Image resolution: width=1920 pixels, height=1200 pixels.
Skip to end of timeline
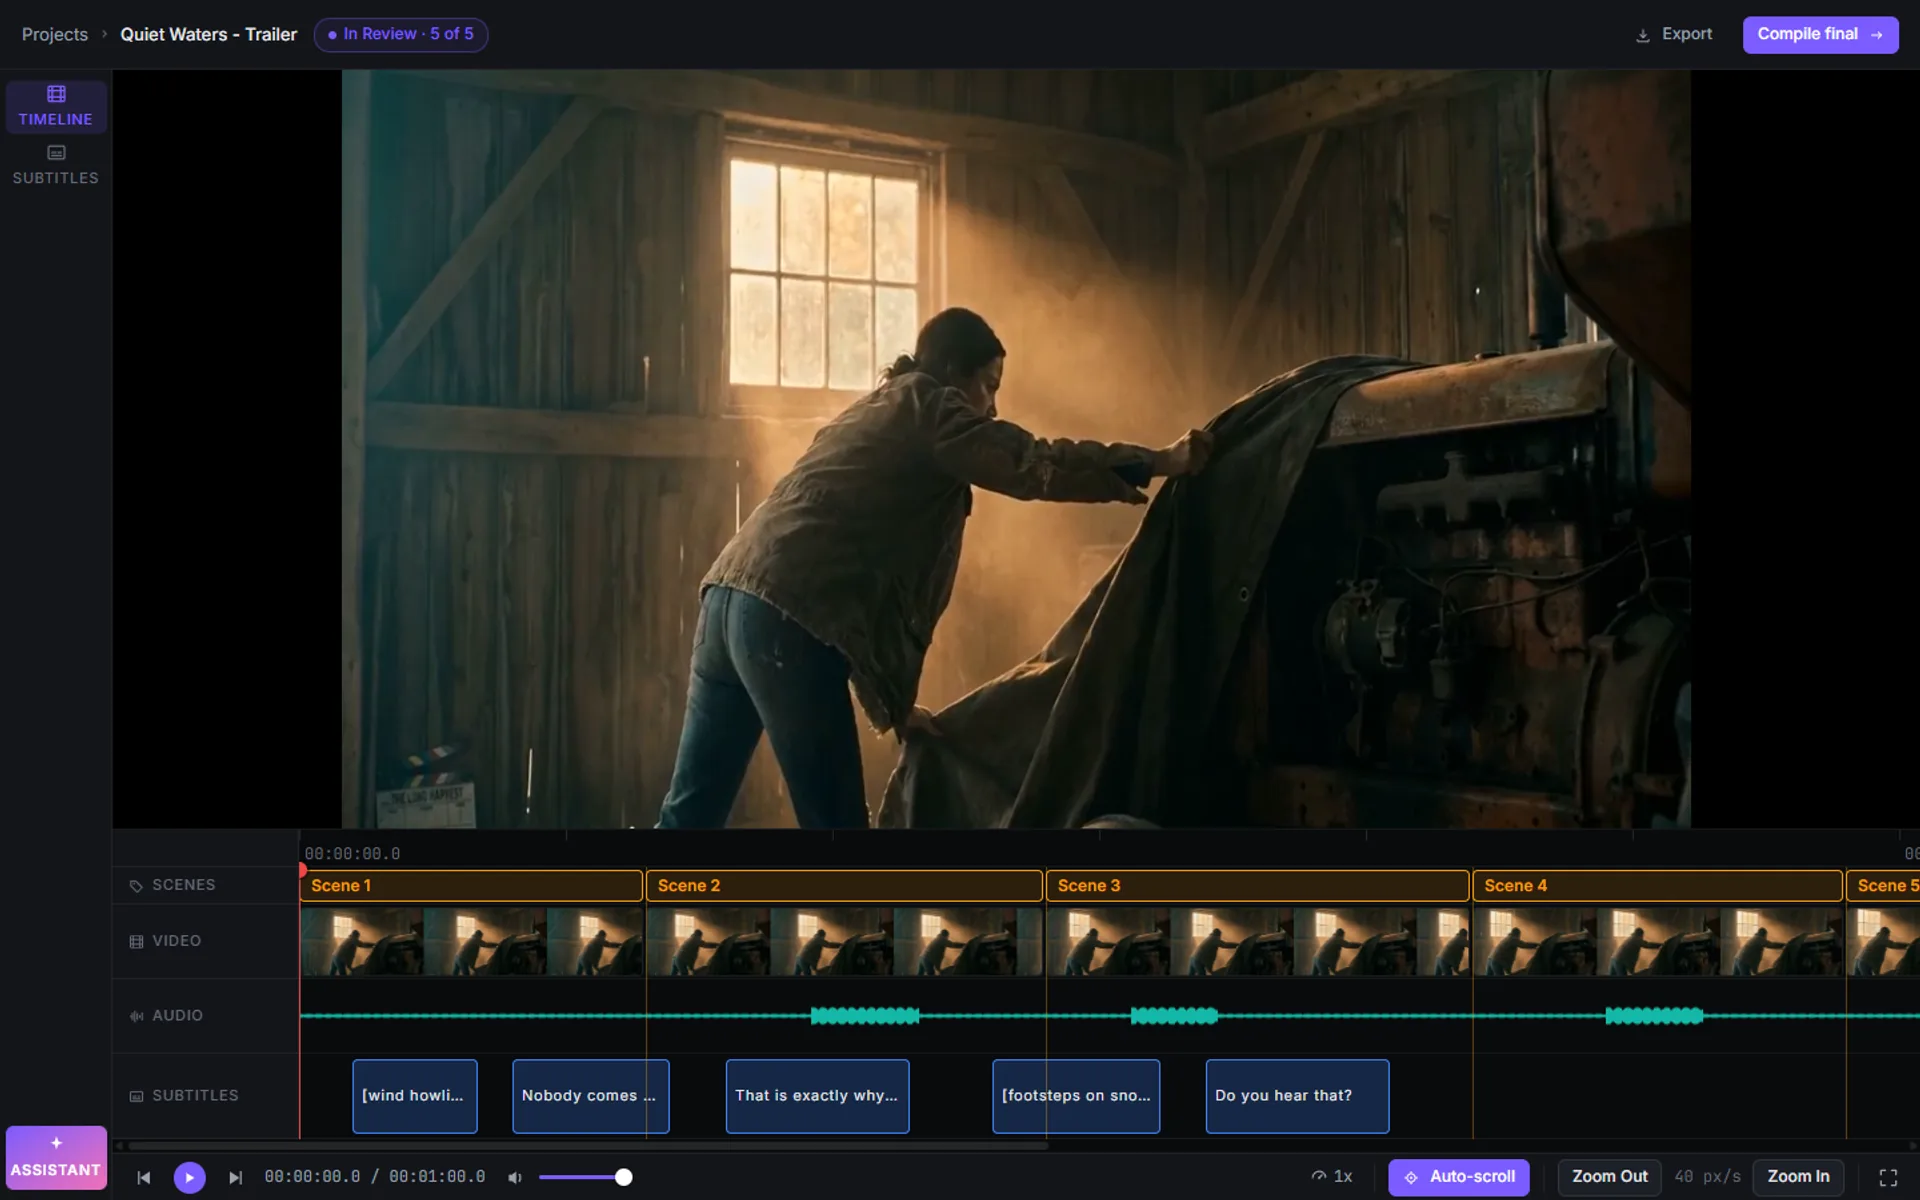tap(235, 1177)
